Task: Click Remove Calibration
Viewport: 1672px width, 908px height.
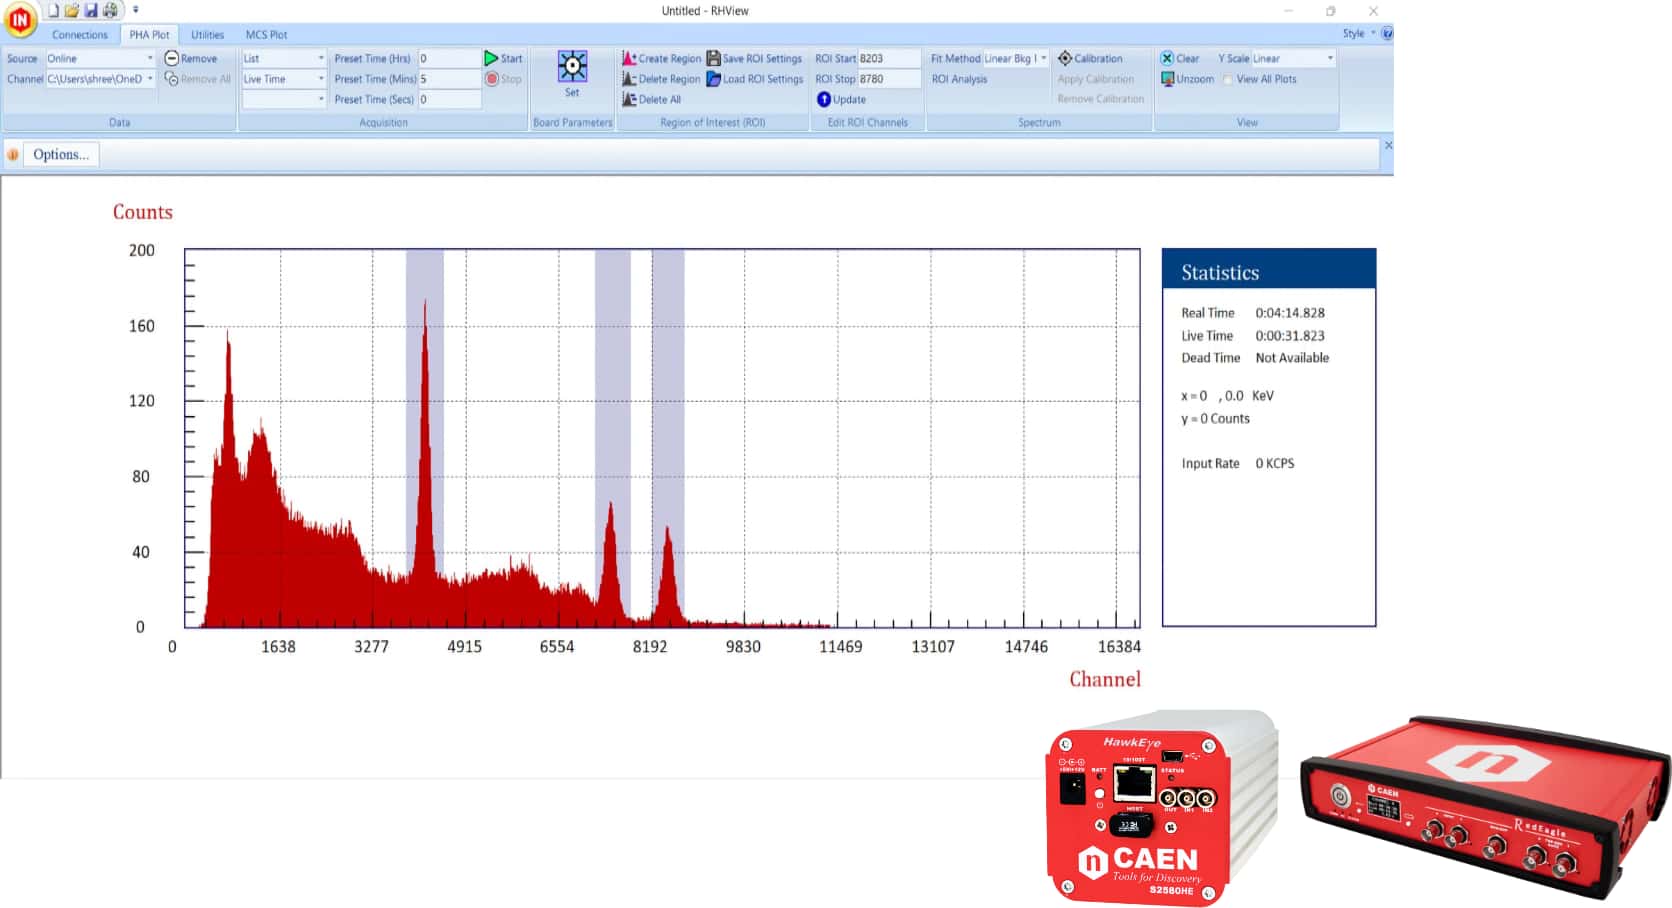Action: tap(1101, 99)
